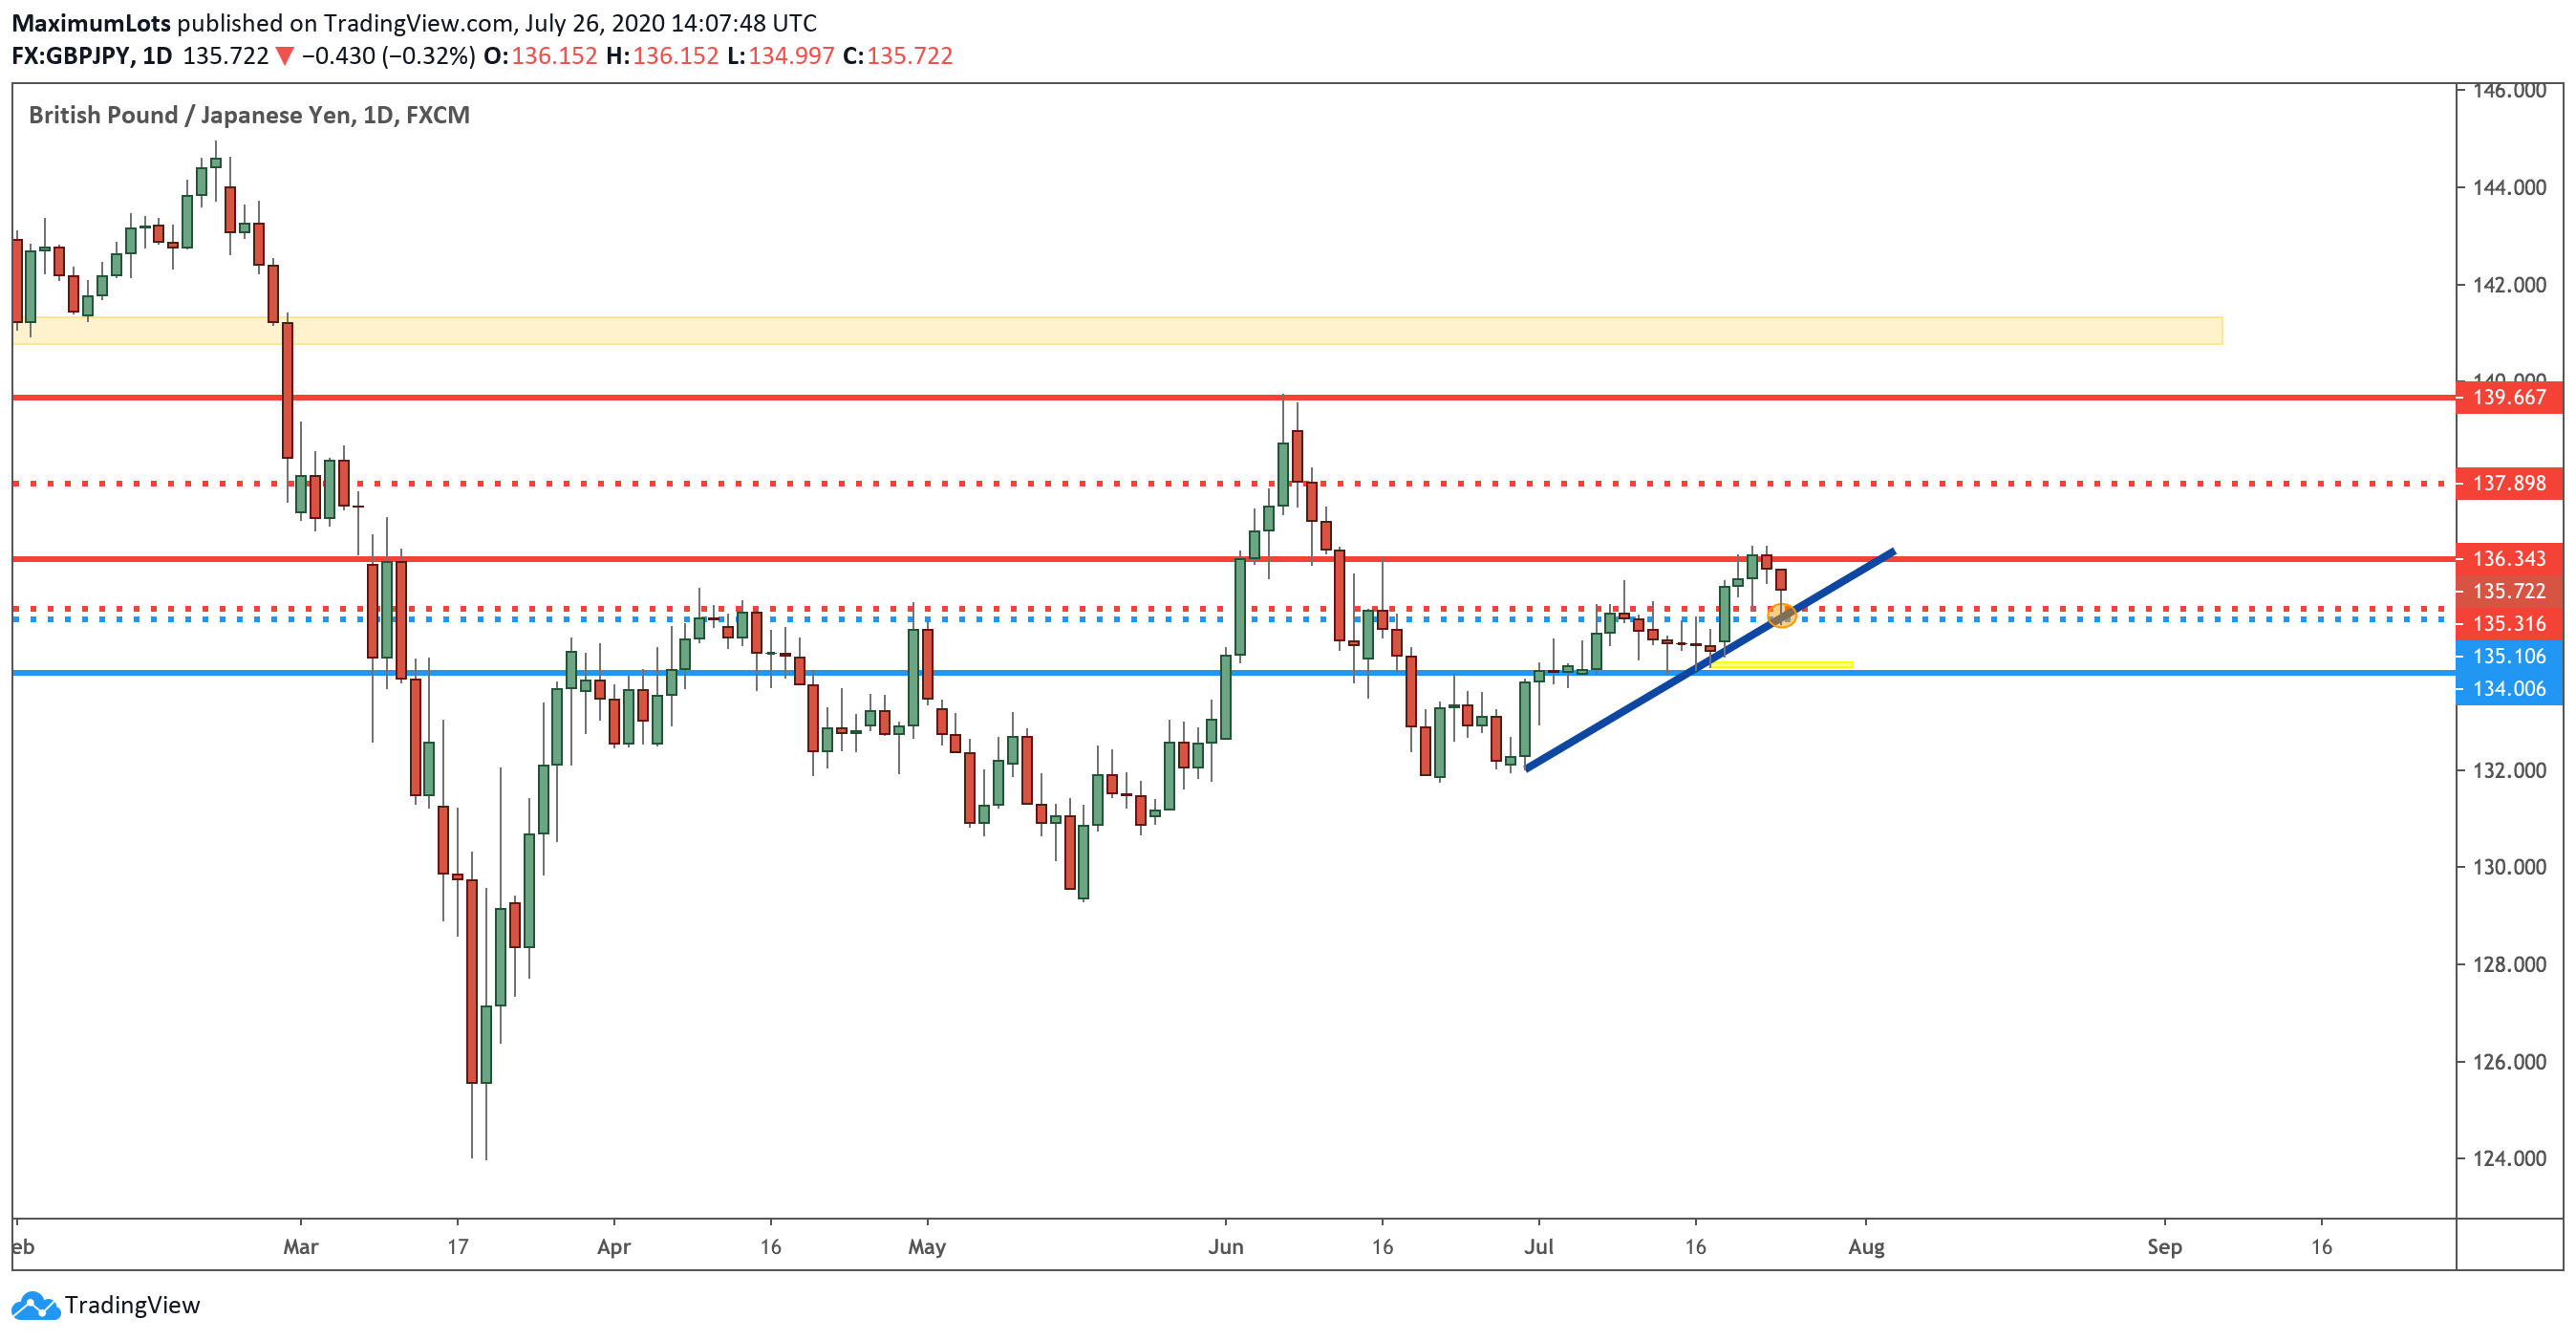Image resolution: width=2576 pixels, height=1340 pixels.
Task: Click the orange circle marker on trendline
Action: [1781, 616]
